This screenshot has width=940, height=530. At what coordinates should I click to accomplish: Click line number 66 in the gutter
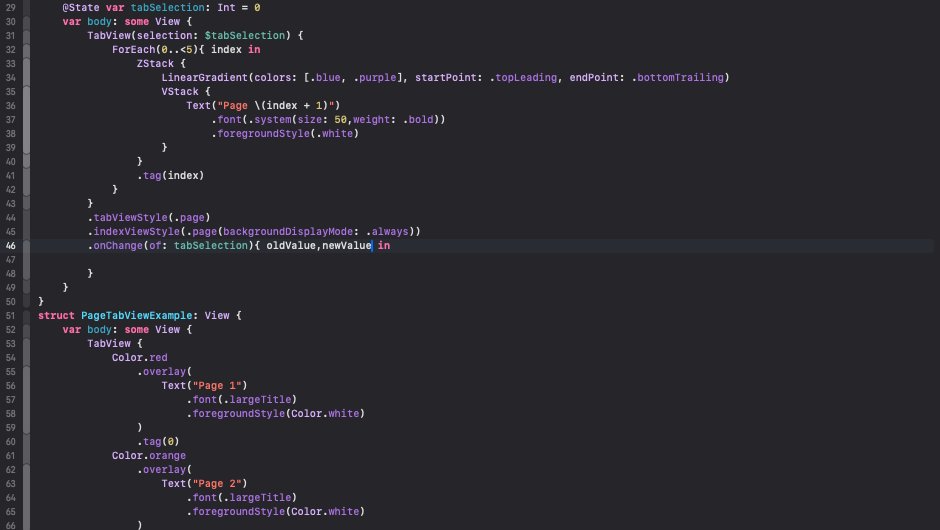(10, 525)
